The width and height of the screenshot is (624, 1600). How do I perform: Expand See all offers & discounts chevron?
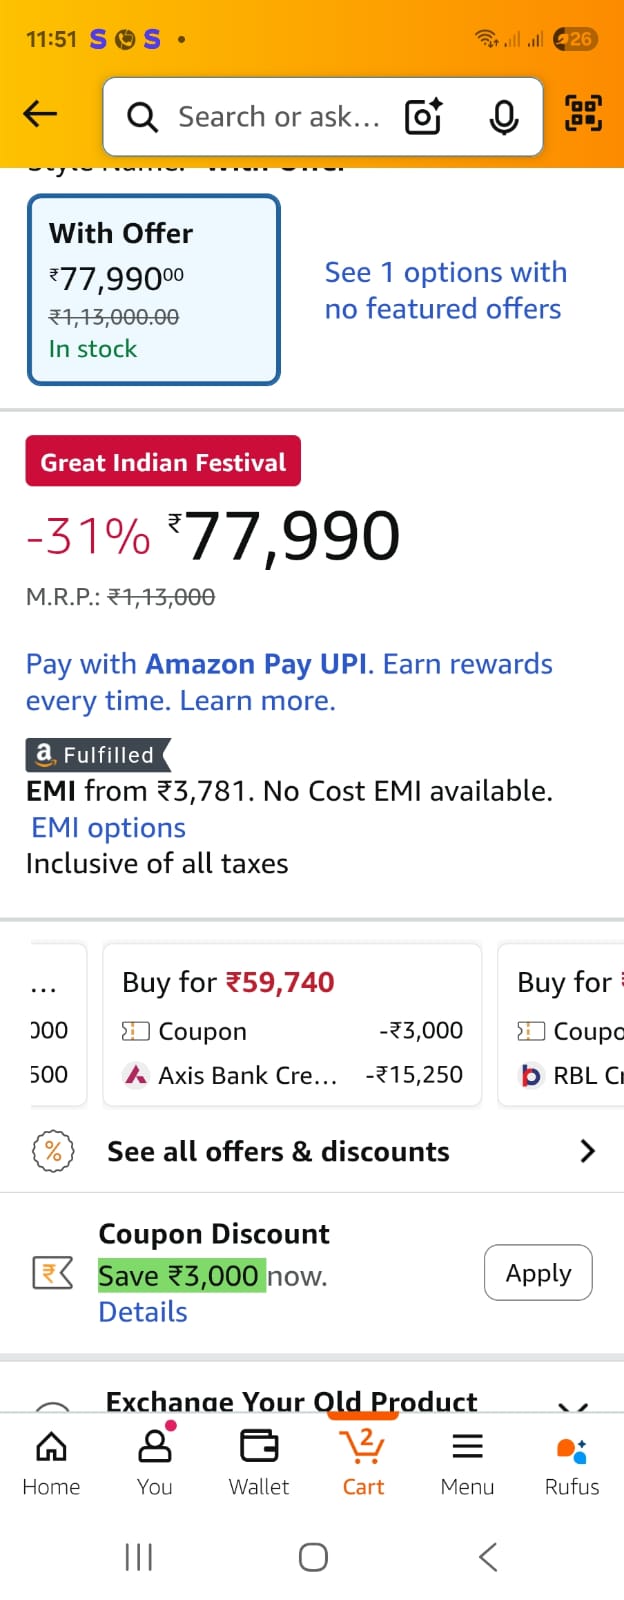(x=587, y=1151)
